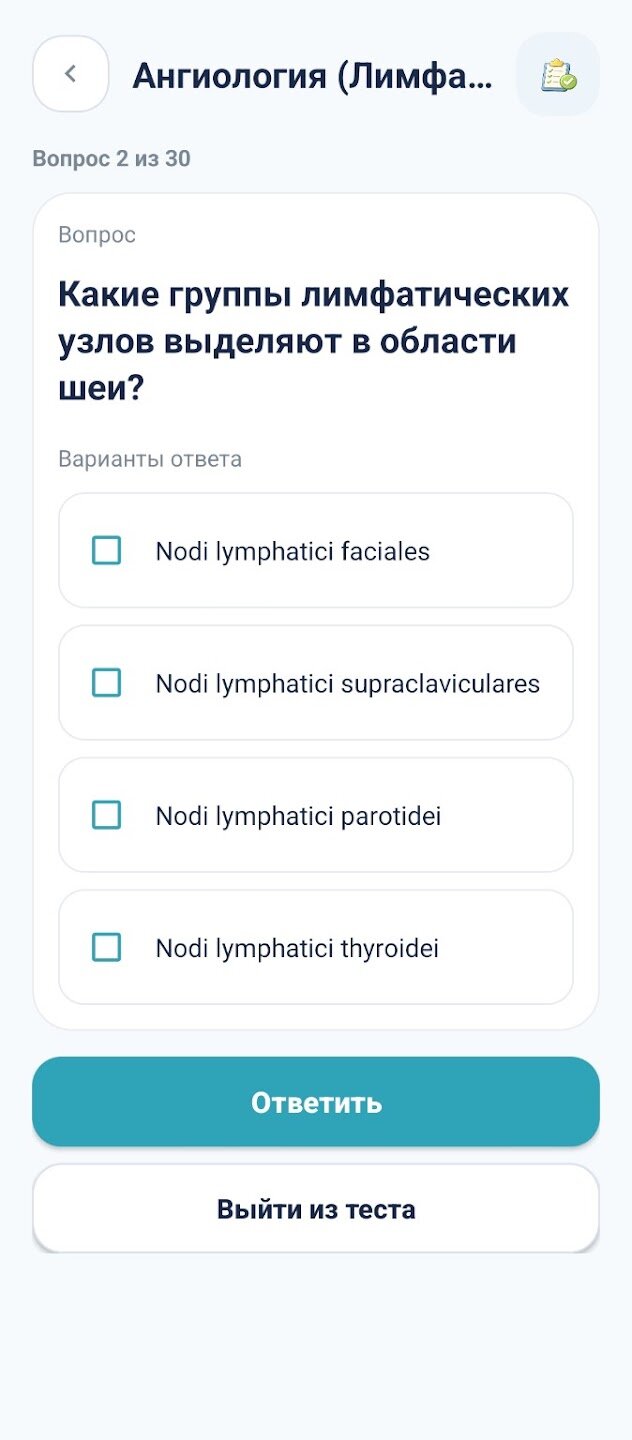Submit answer with the Ответить button
This screenshot has width=632, height=1440.
[316, 1102]
